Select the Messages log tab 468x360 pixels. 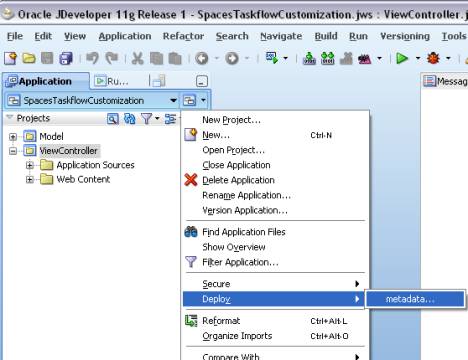coord(445,81)
